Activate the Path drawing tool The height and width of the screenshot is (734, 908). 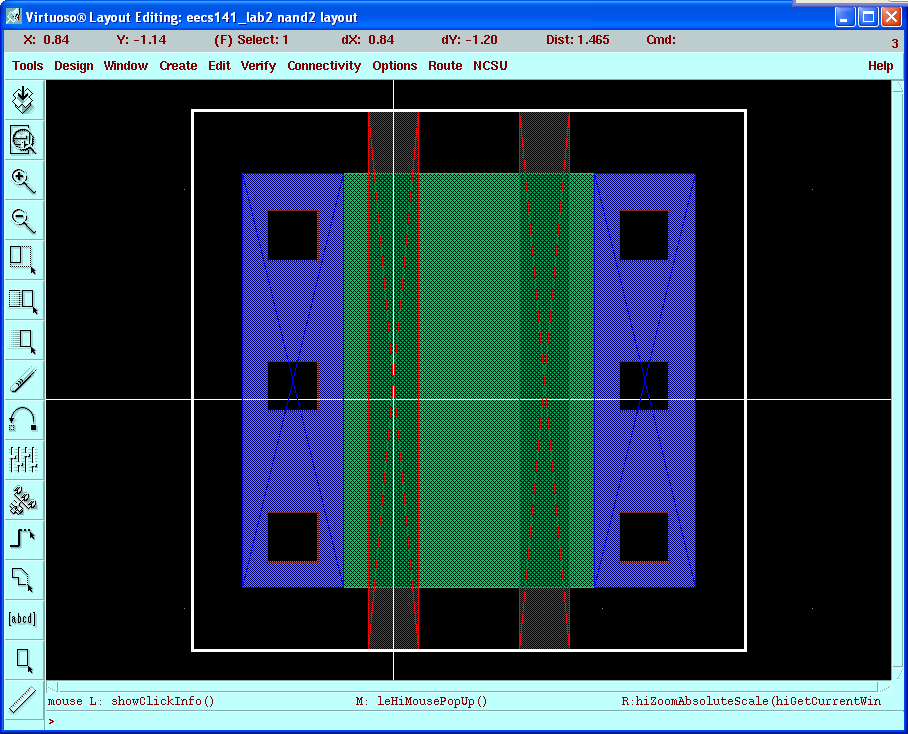23,539
